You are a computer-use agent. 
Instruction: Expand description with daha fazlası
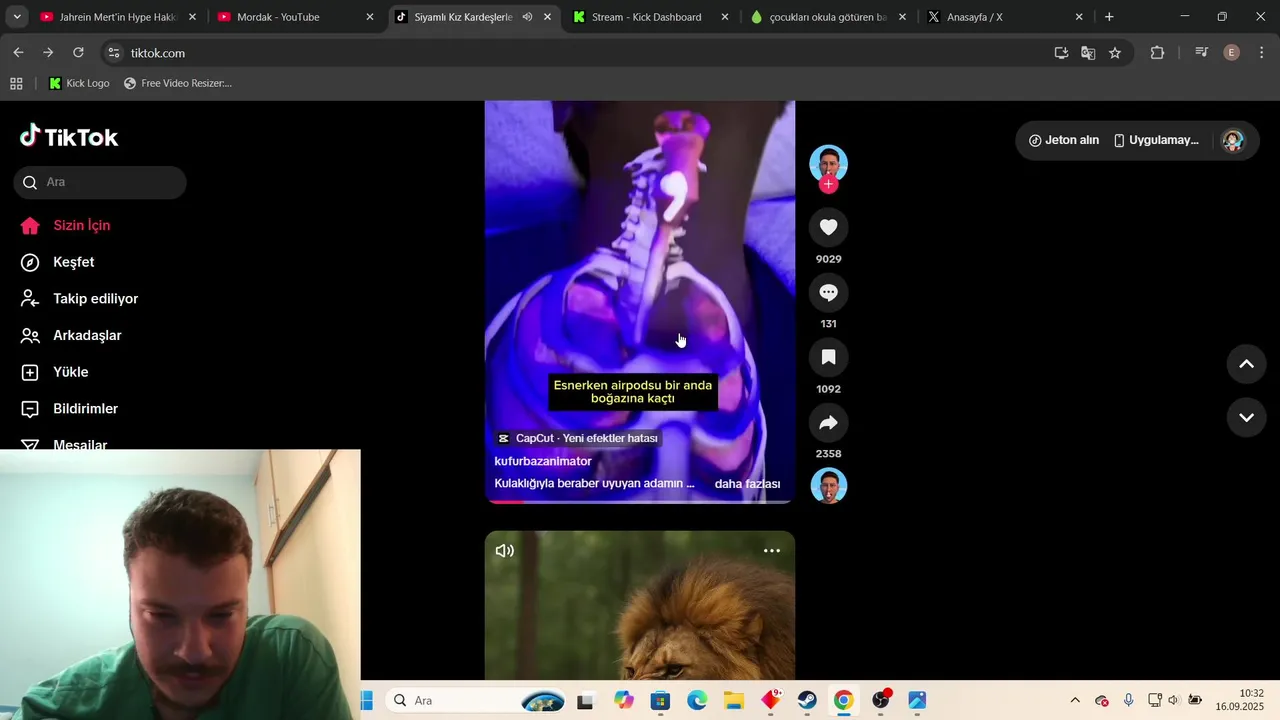pyautogui.click(x=747, y=484)
